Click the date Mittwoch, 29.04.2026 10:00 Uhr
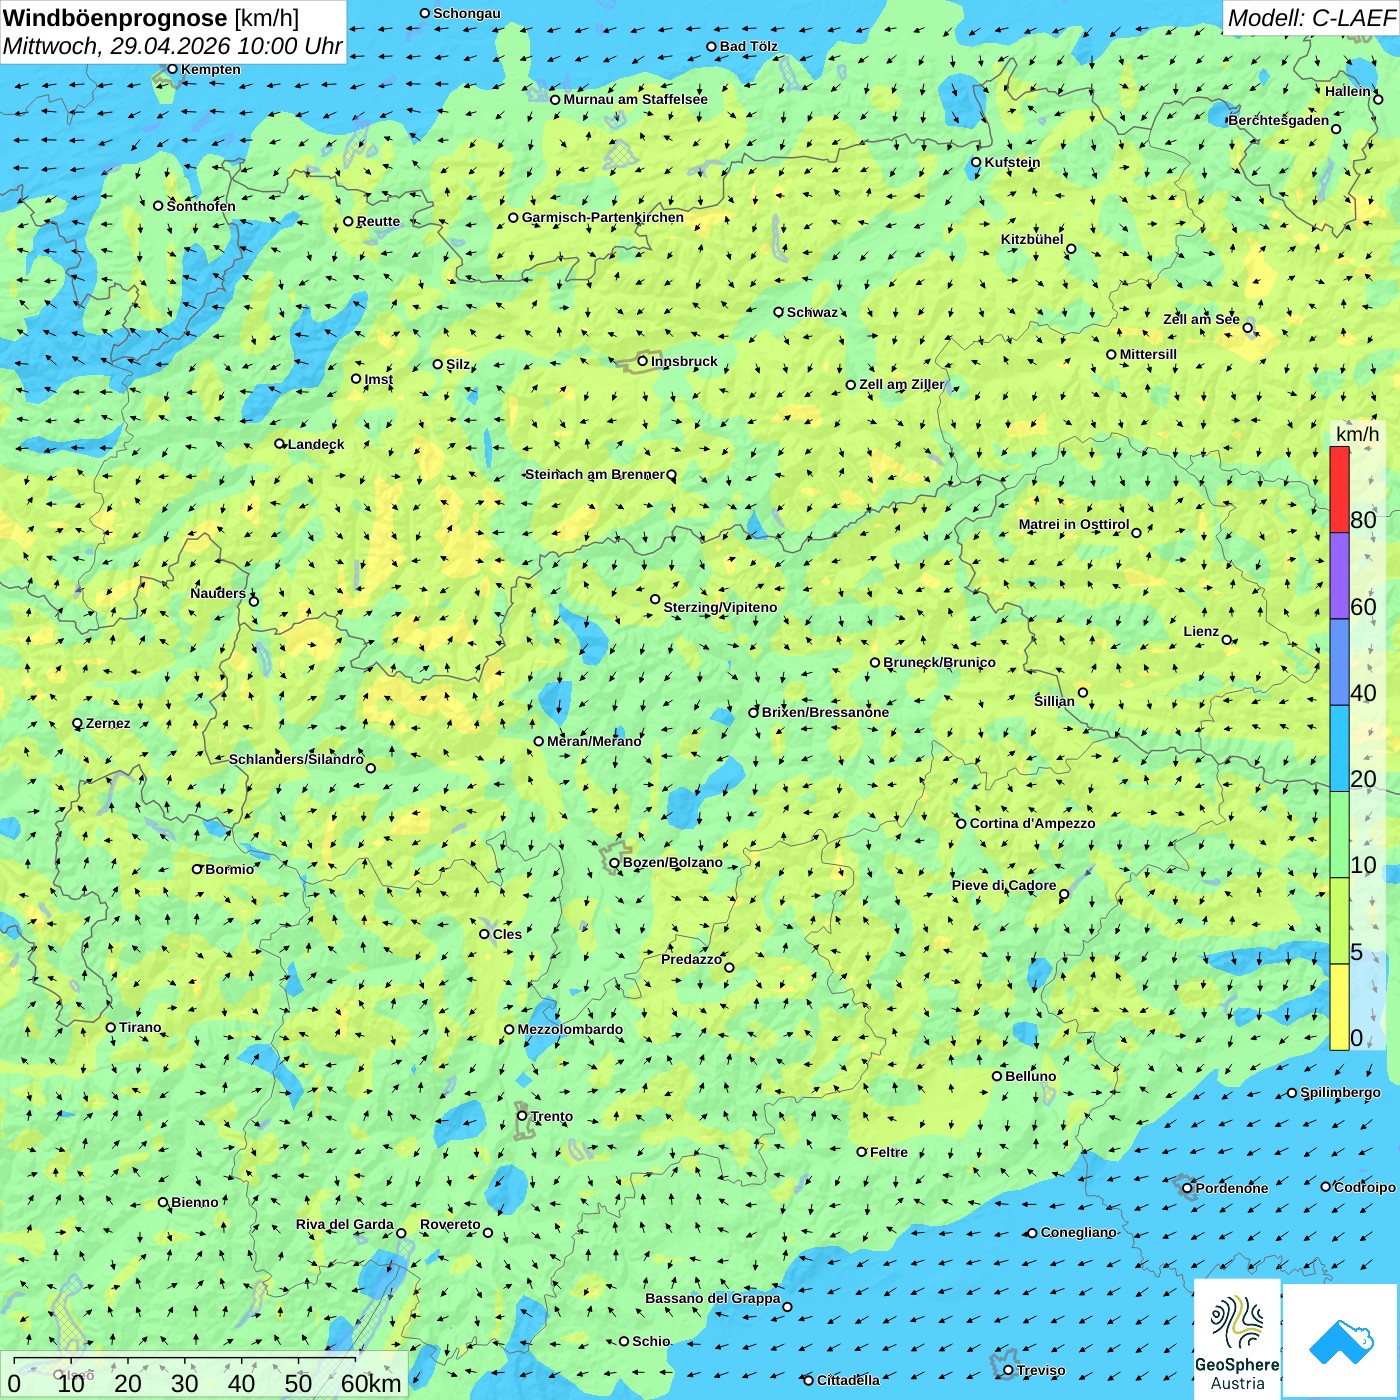 (173, 46)
